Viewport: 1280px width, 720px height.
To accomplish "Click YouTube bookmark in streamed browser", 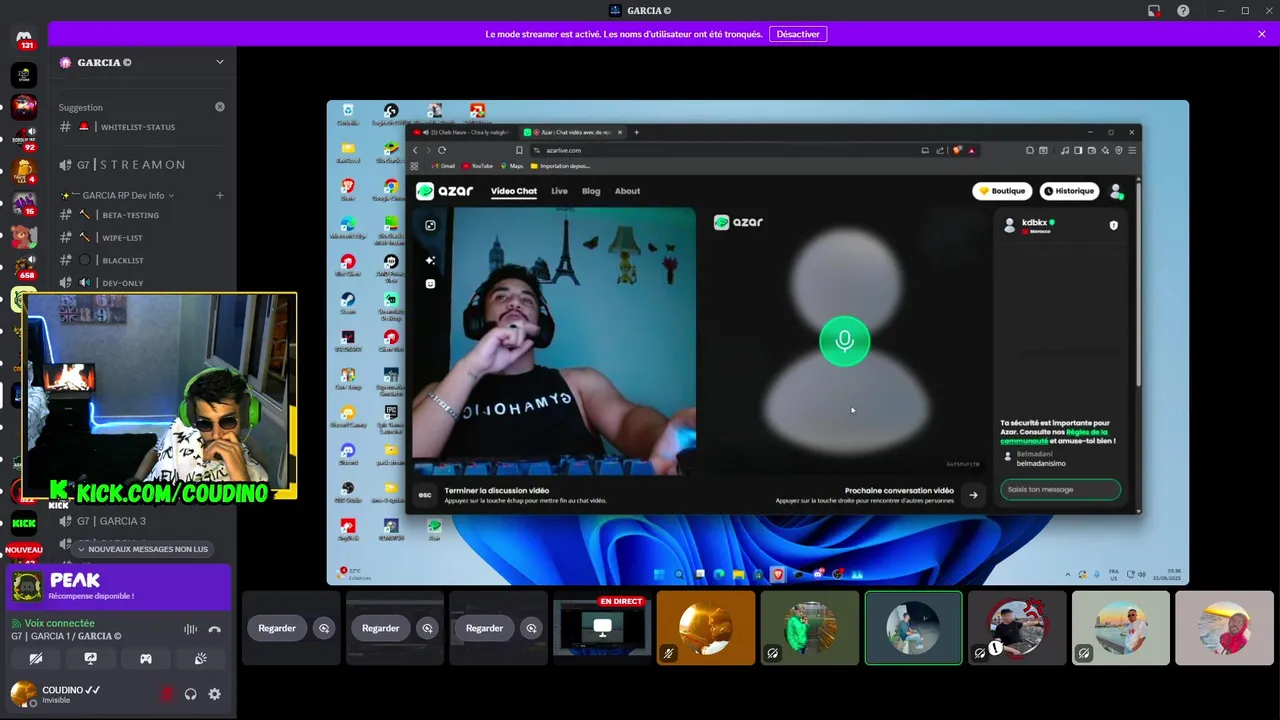I will coord(478,166).
